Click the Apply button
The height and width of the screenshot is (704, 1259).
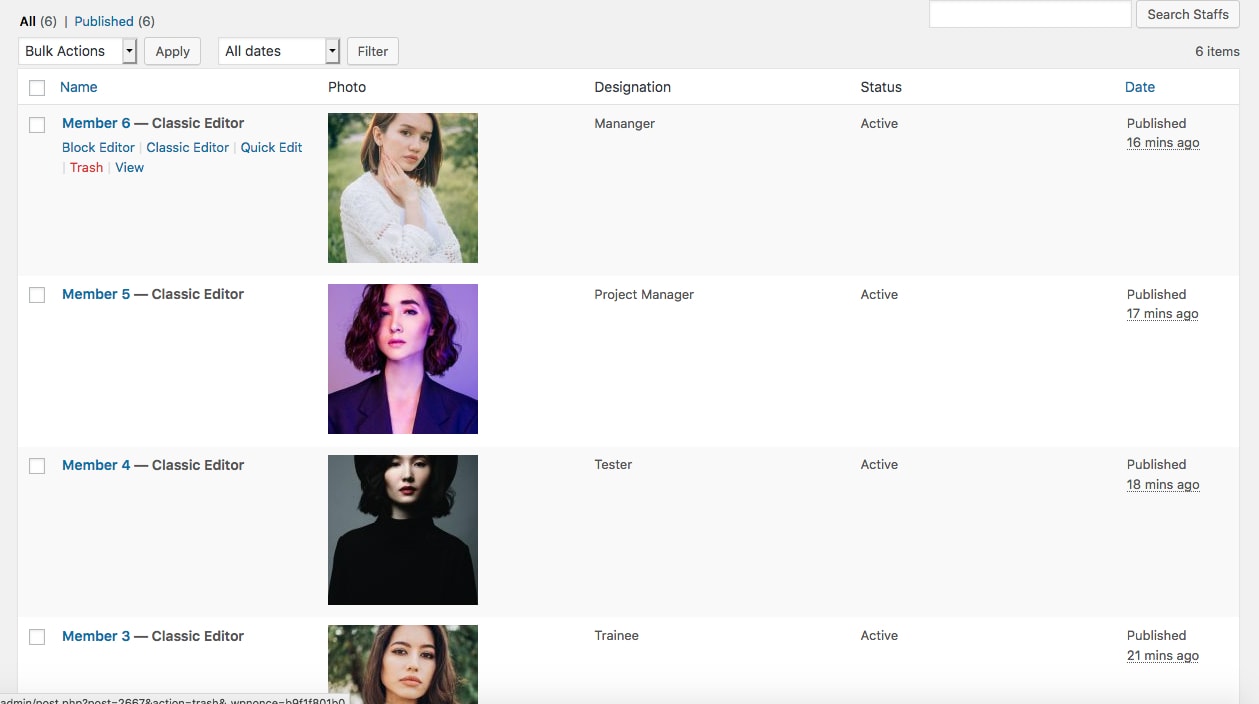click(x=172, y=51)
